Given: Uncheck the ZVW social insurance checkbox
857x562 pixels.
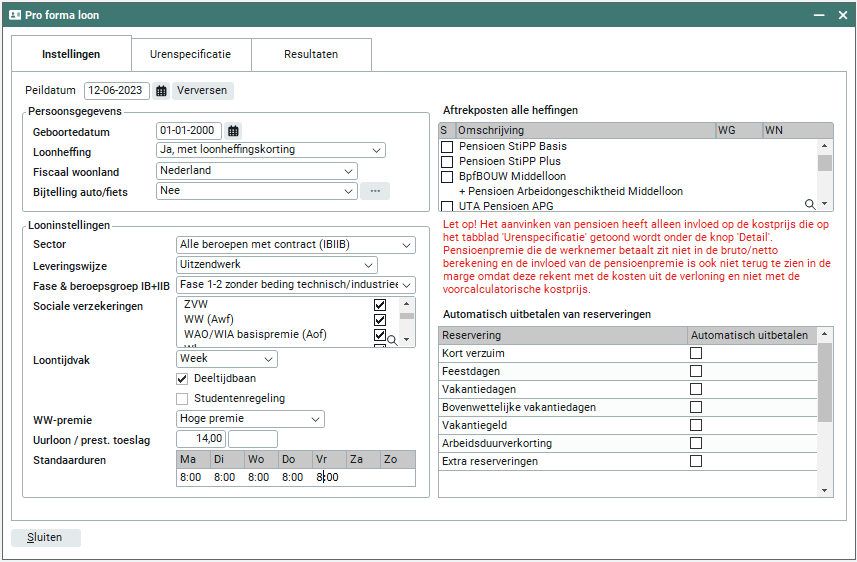Looking at the screenshot, I should 380,305.
